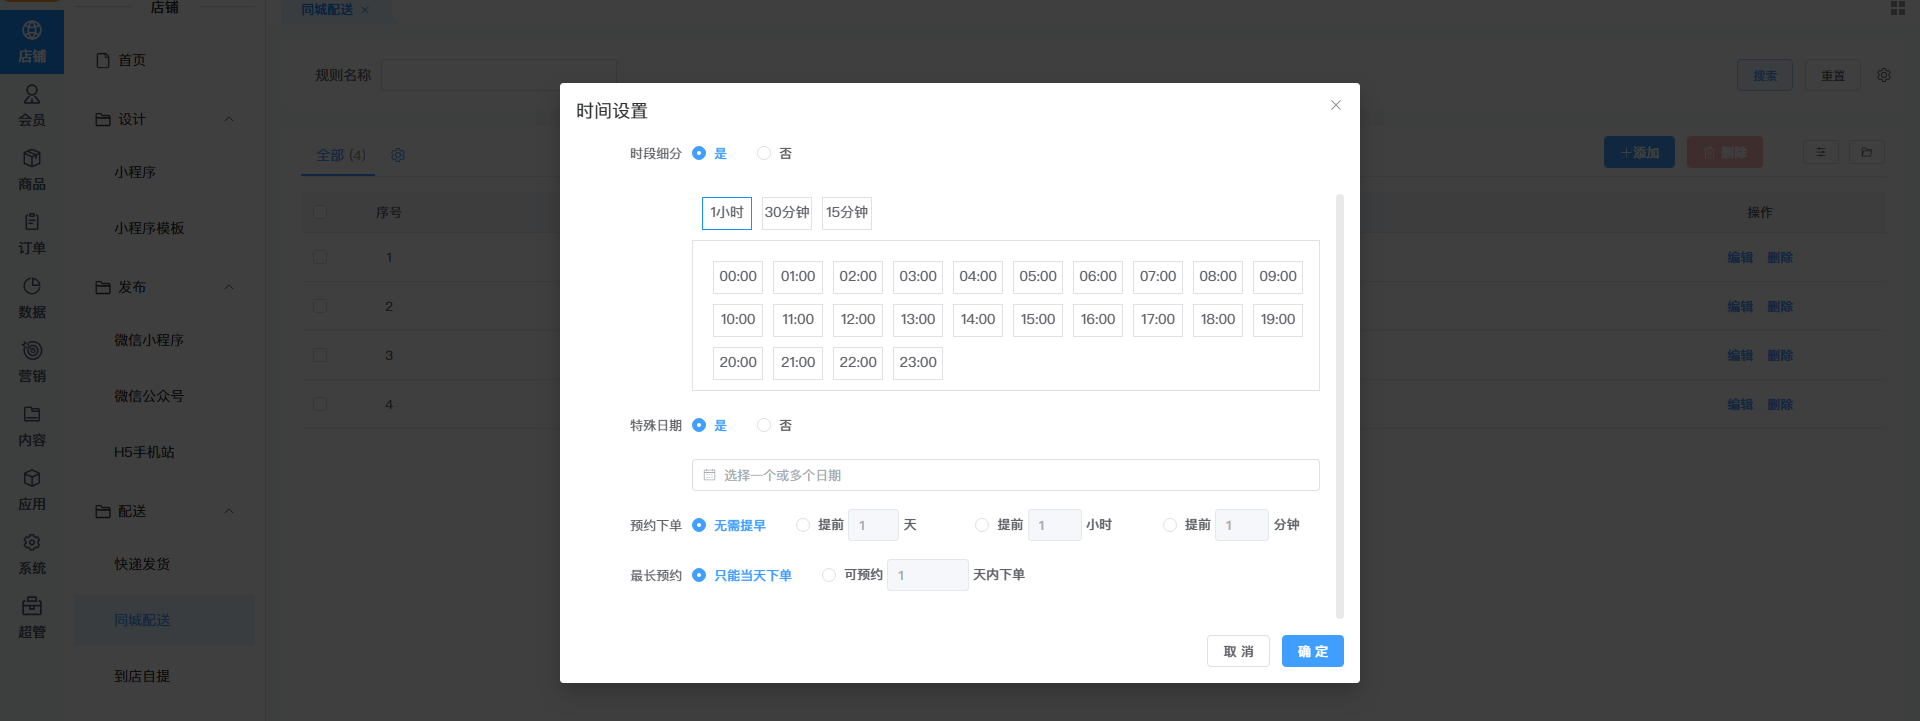
Task: Click the grid apps icon at top right
Action: pos(1897,8)
